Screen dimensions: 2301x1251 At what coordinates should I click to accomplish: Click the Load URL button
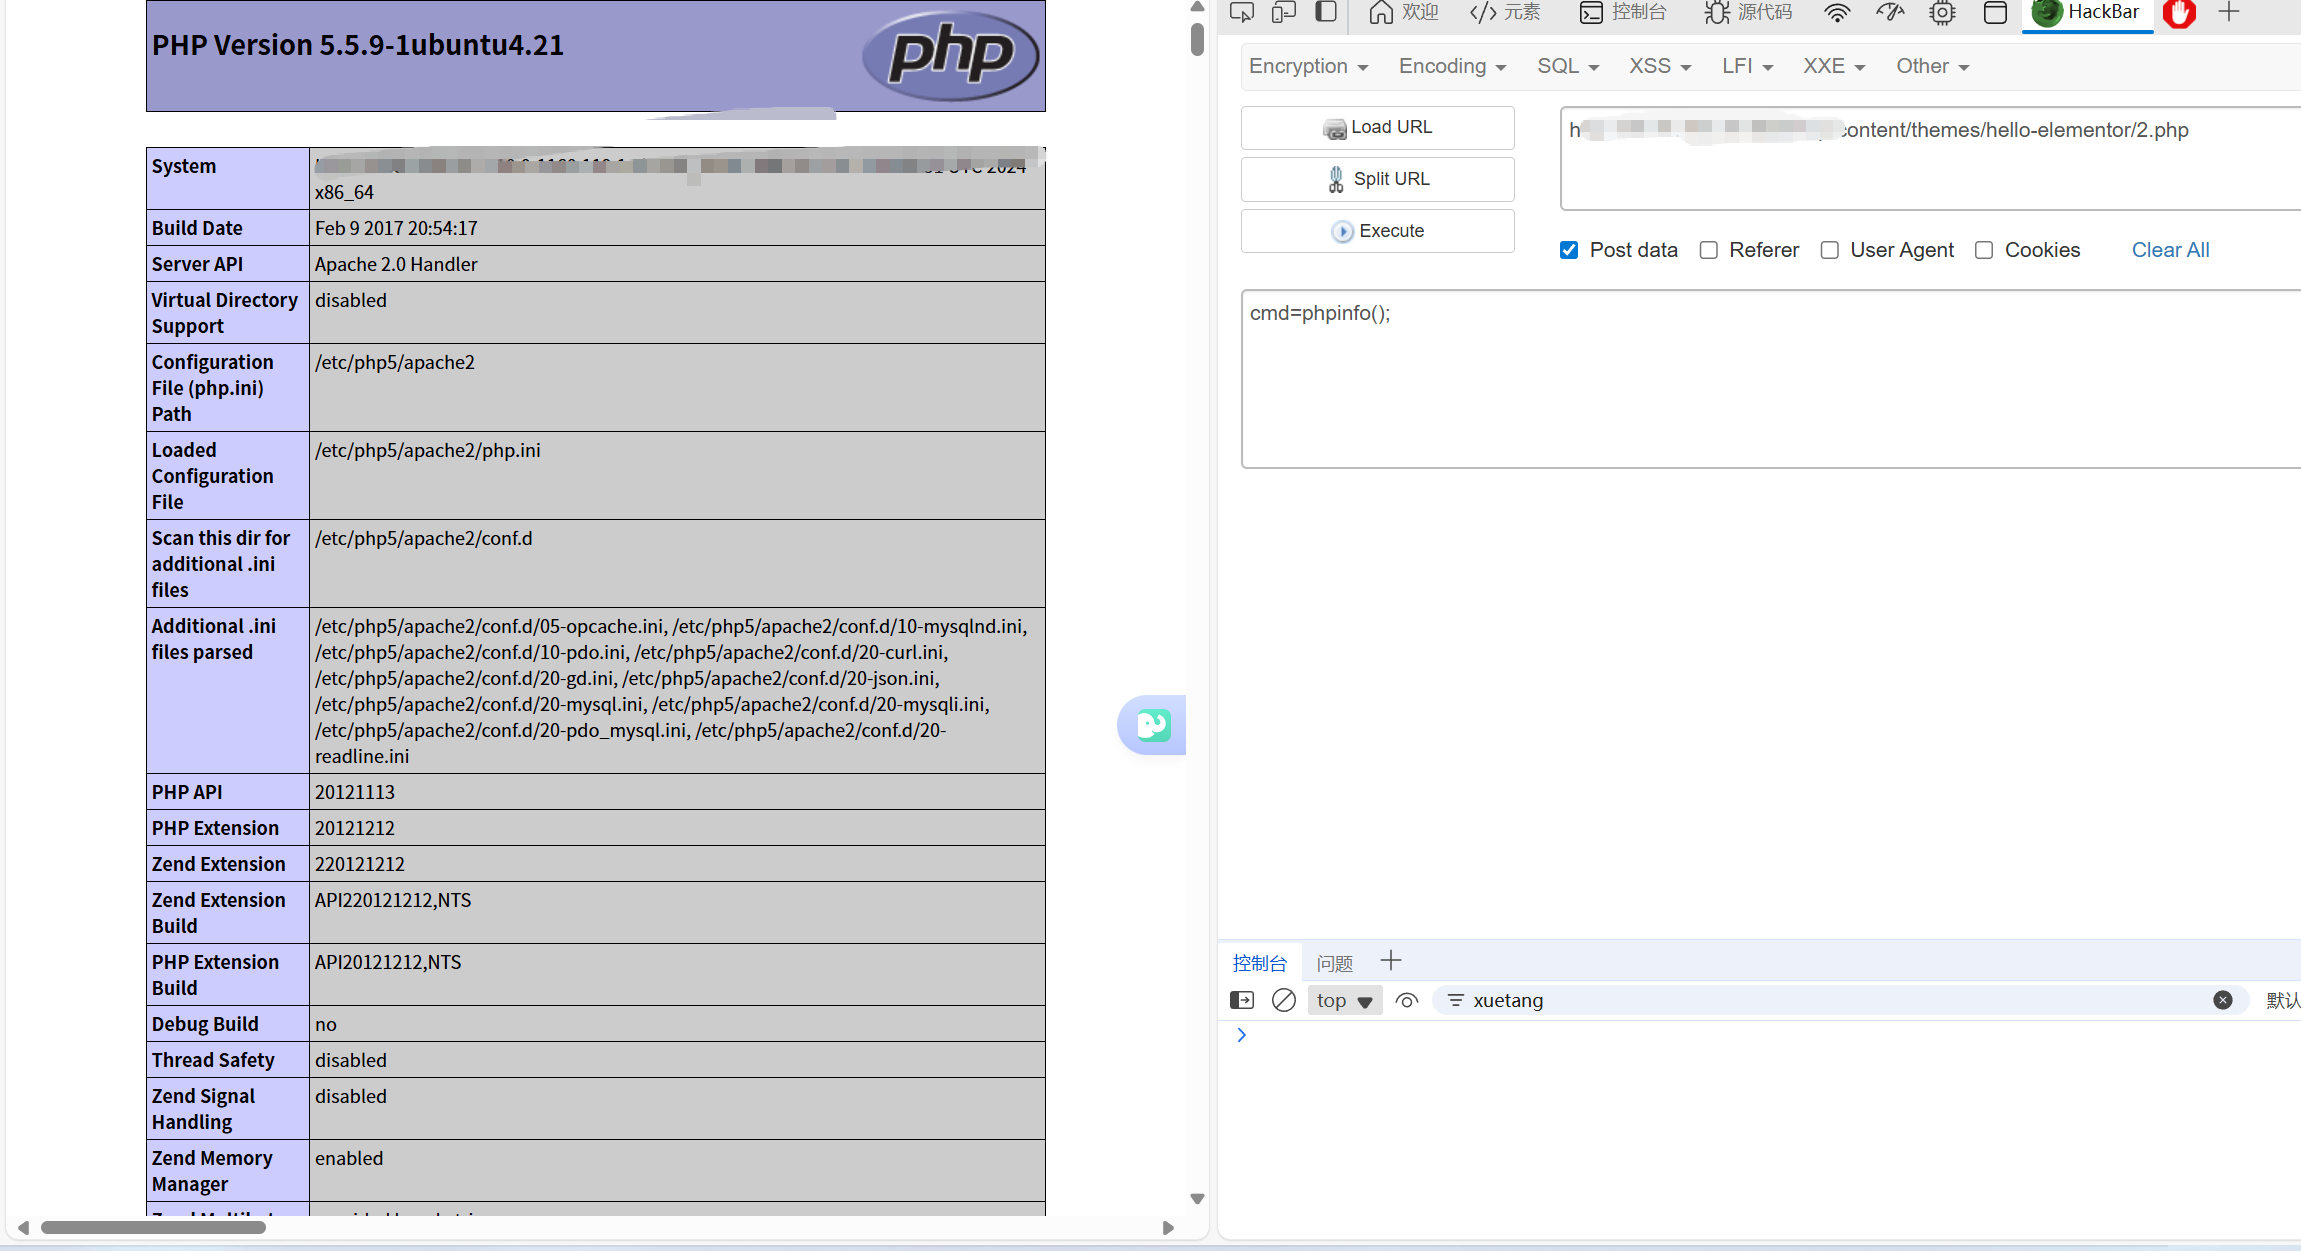[x=1377, y=128]
